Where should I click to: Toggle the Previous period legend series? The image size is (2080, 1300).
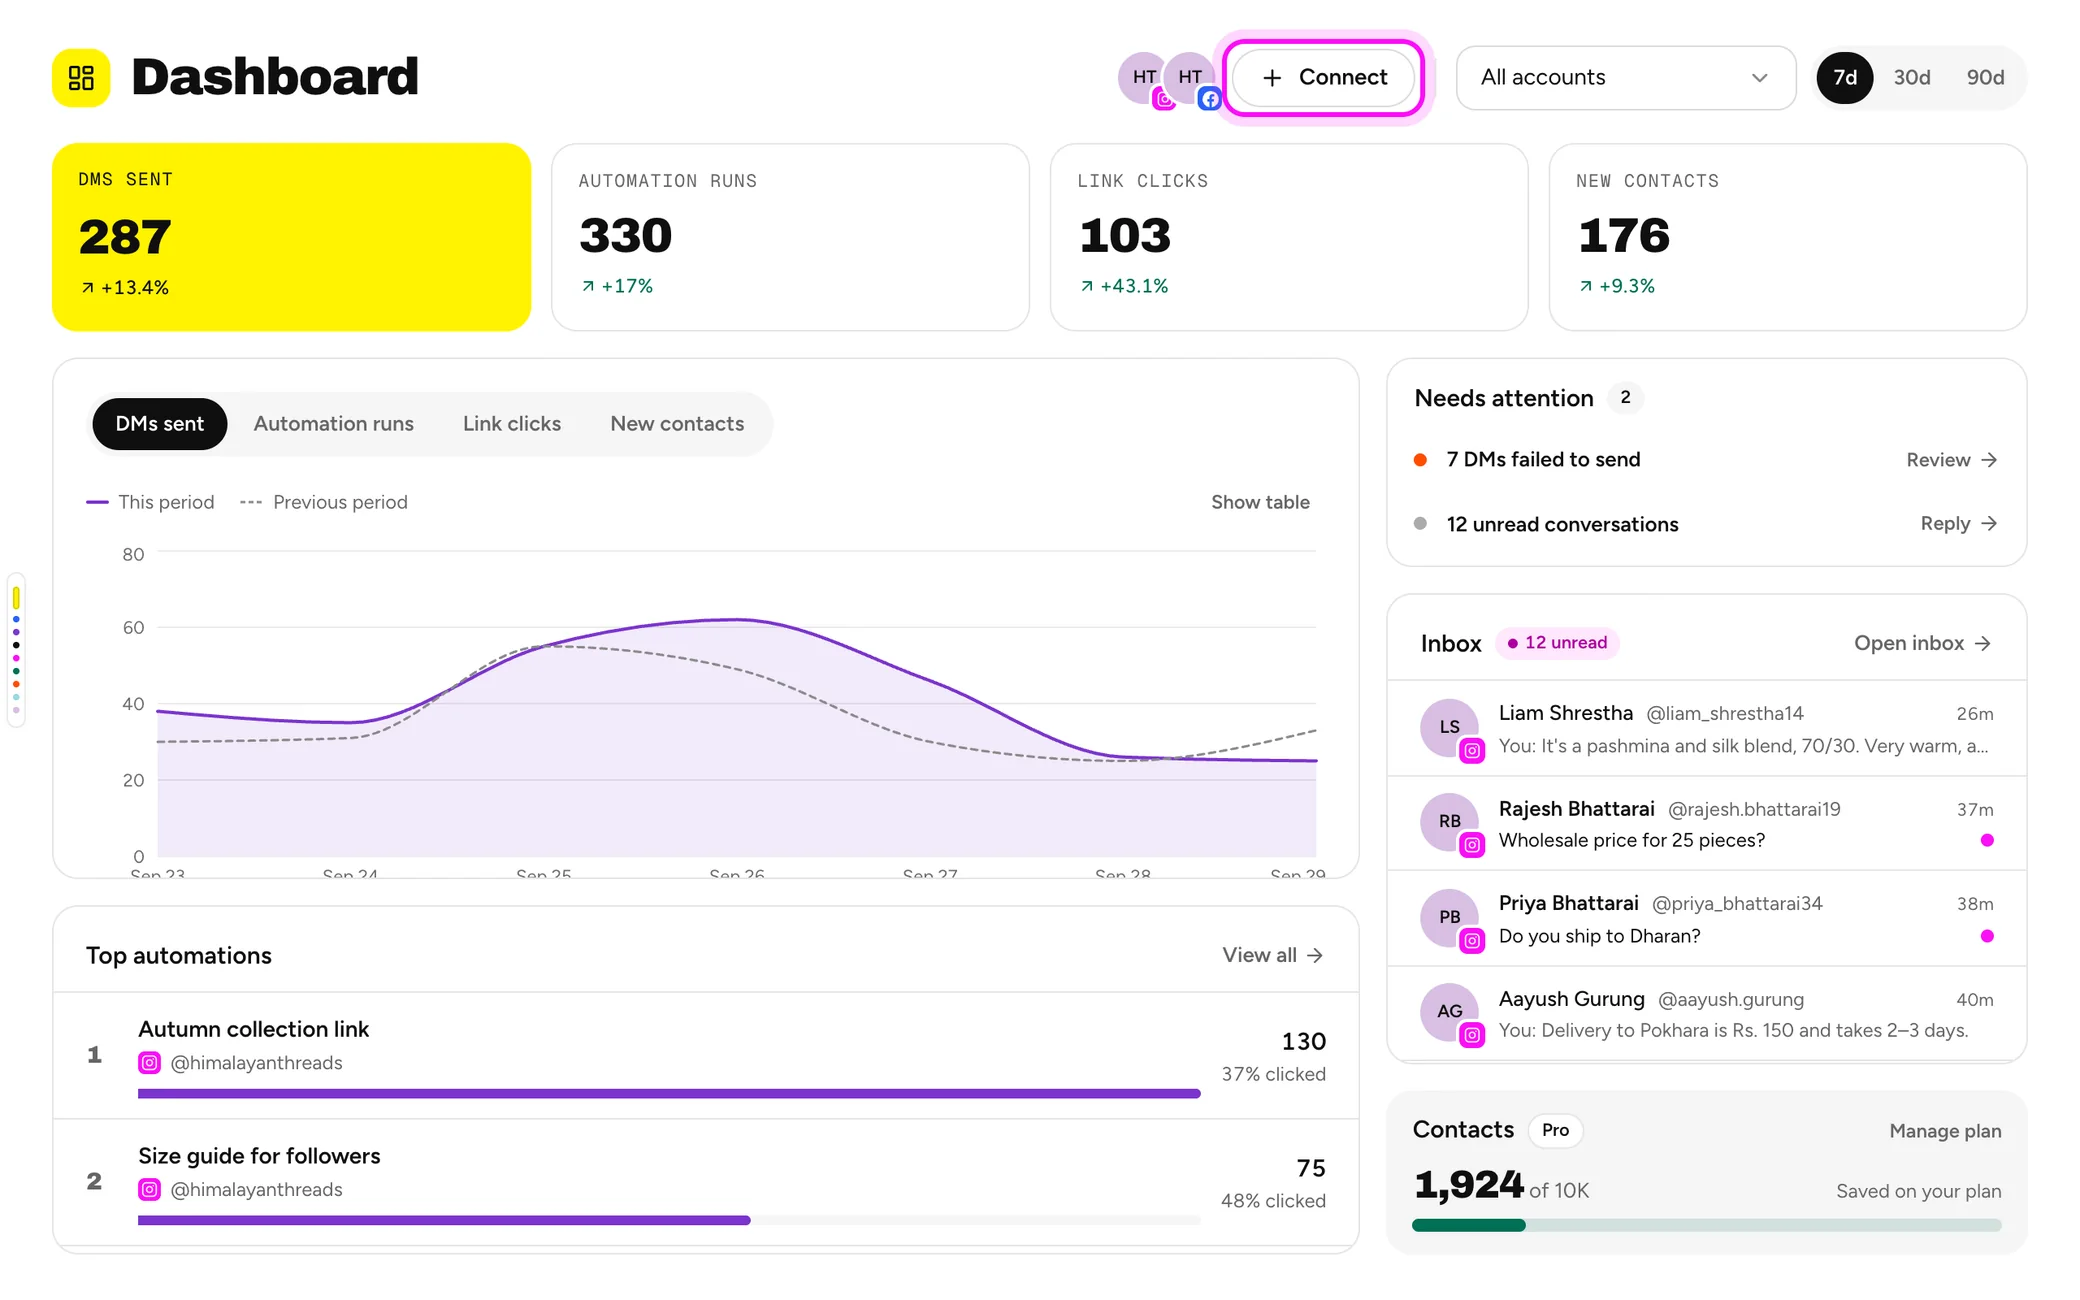tap(324, 502)
